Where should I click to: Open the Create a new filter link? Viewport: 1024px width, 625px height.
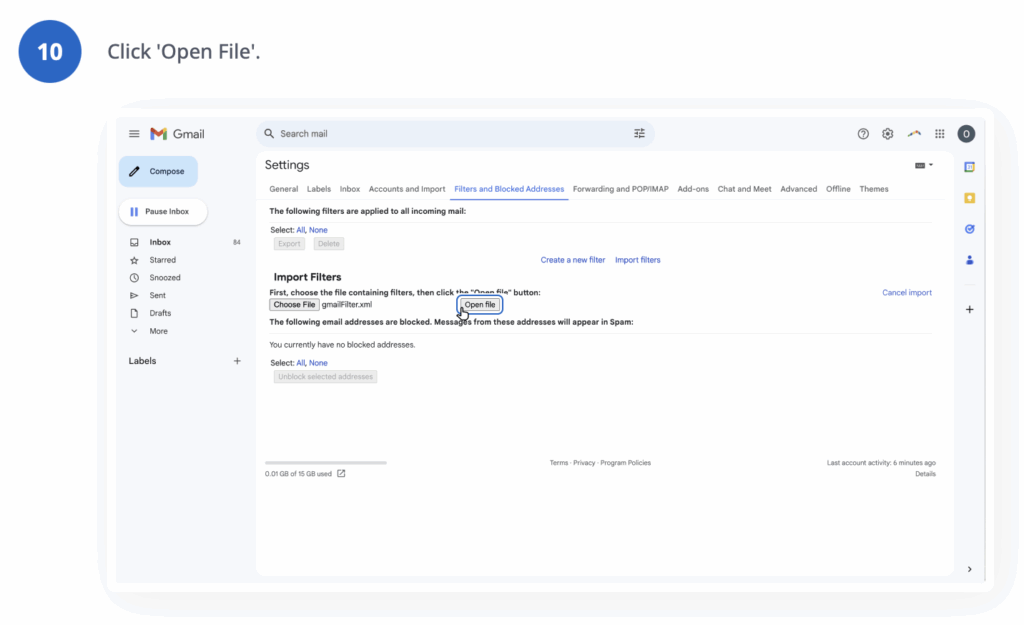pos(573,259)
